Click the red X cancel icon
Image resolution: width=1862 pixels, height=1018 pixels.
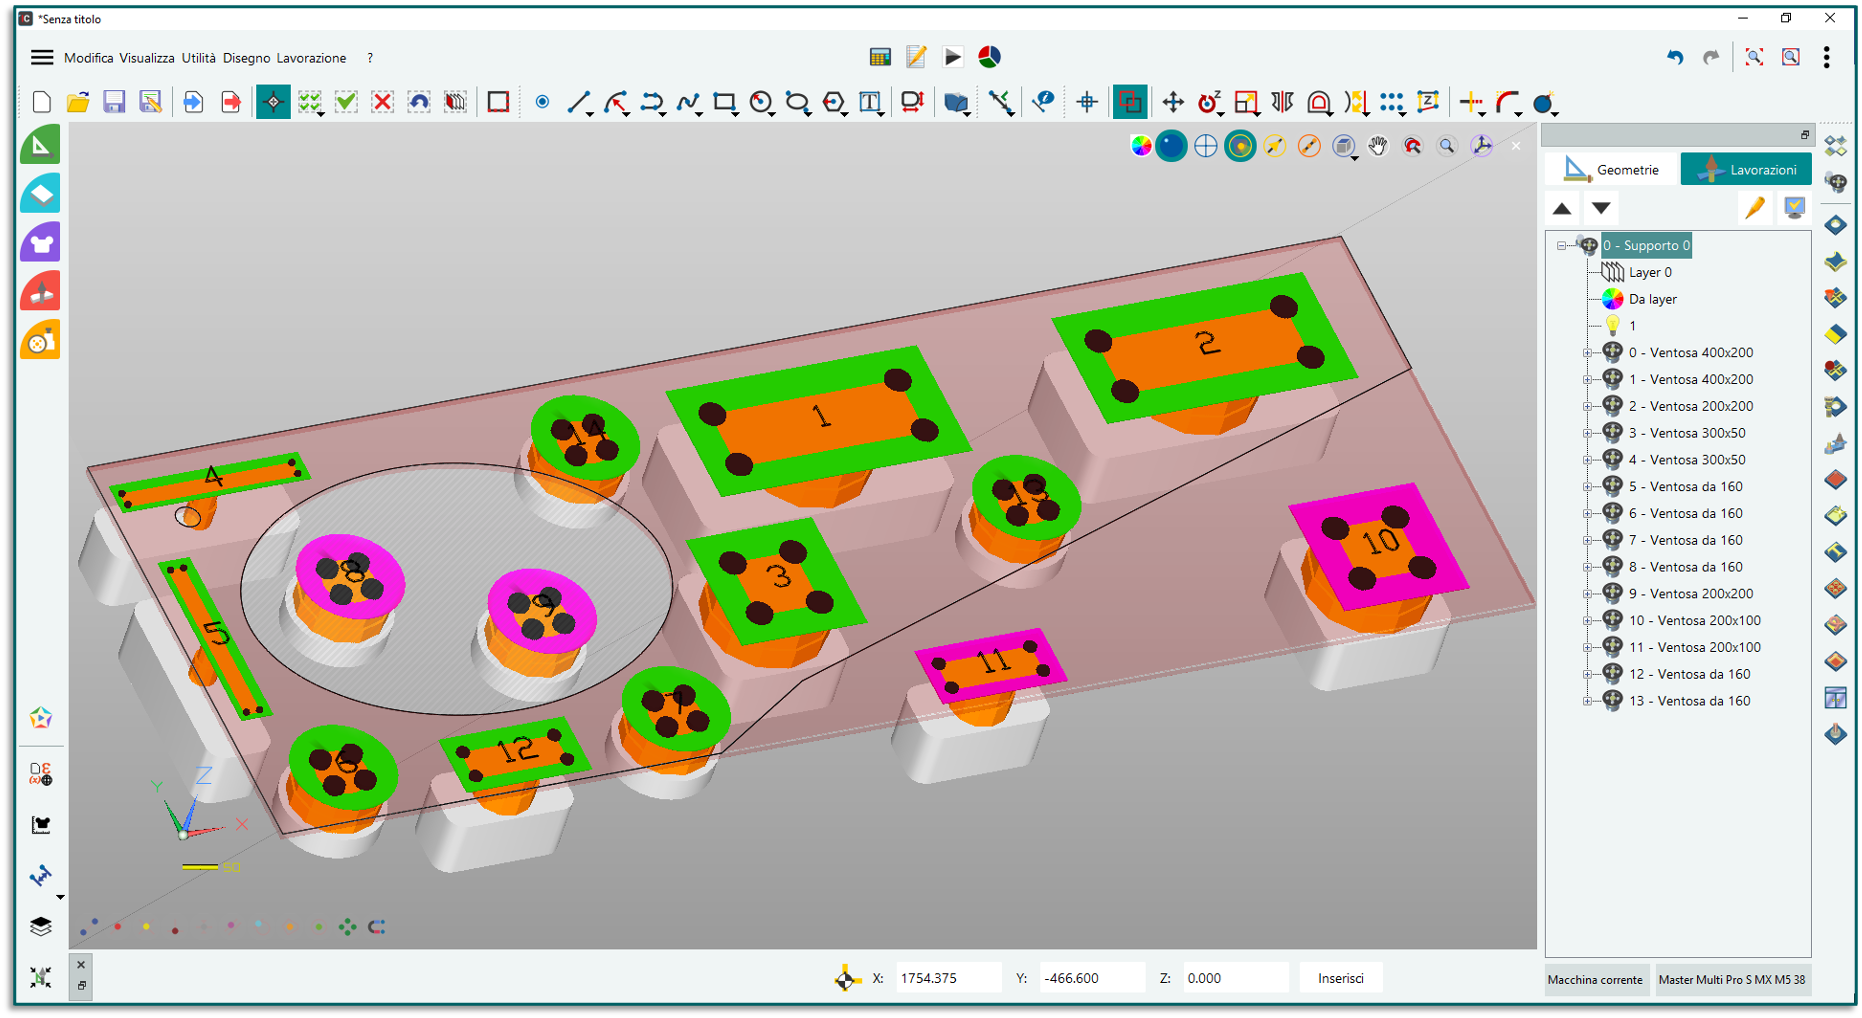(x=382, y=102)
